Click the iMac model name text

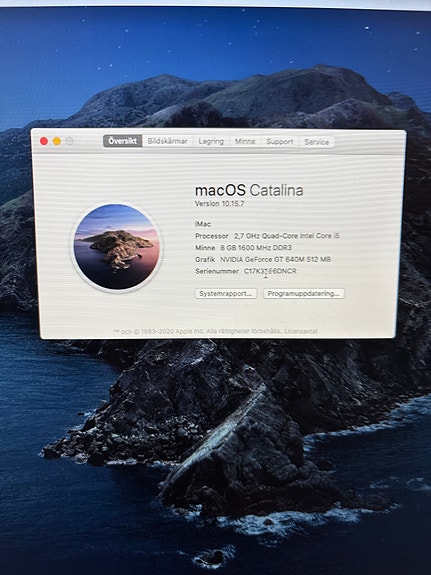click(203, 224)
